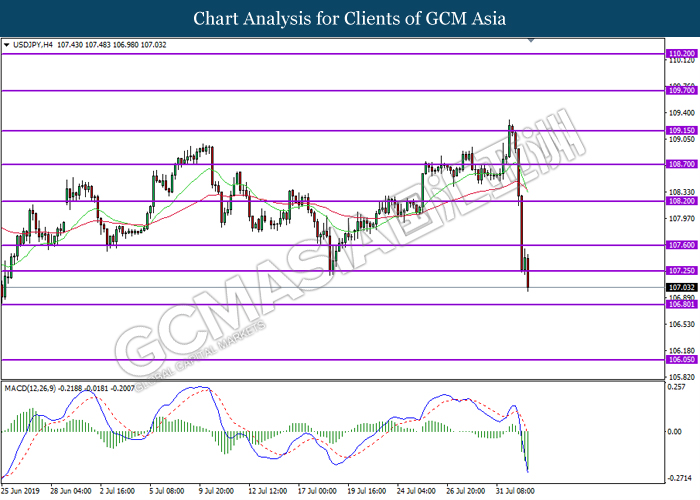Click the 107.970 axis price label
The width and height of the screenshot is (700, 500).
click(682, 218)
